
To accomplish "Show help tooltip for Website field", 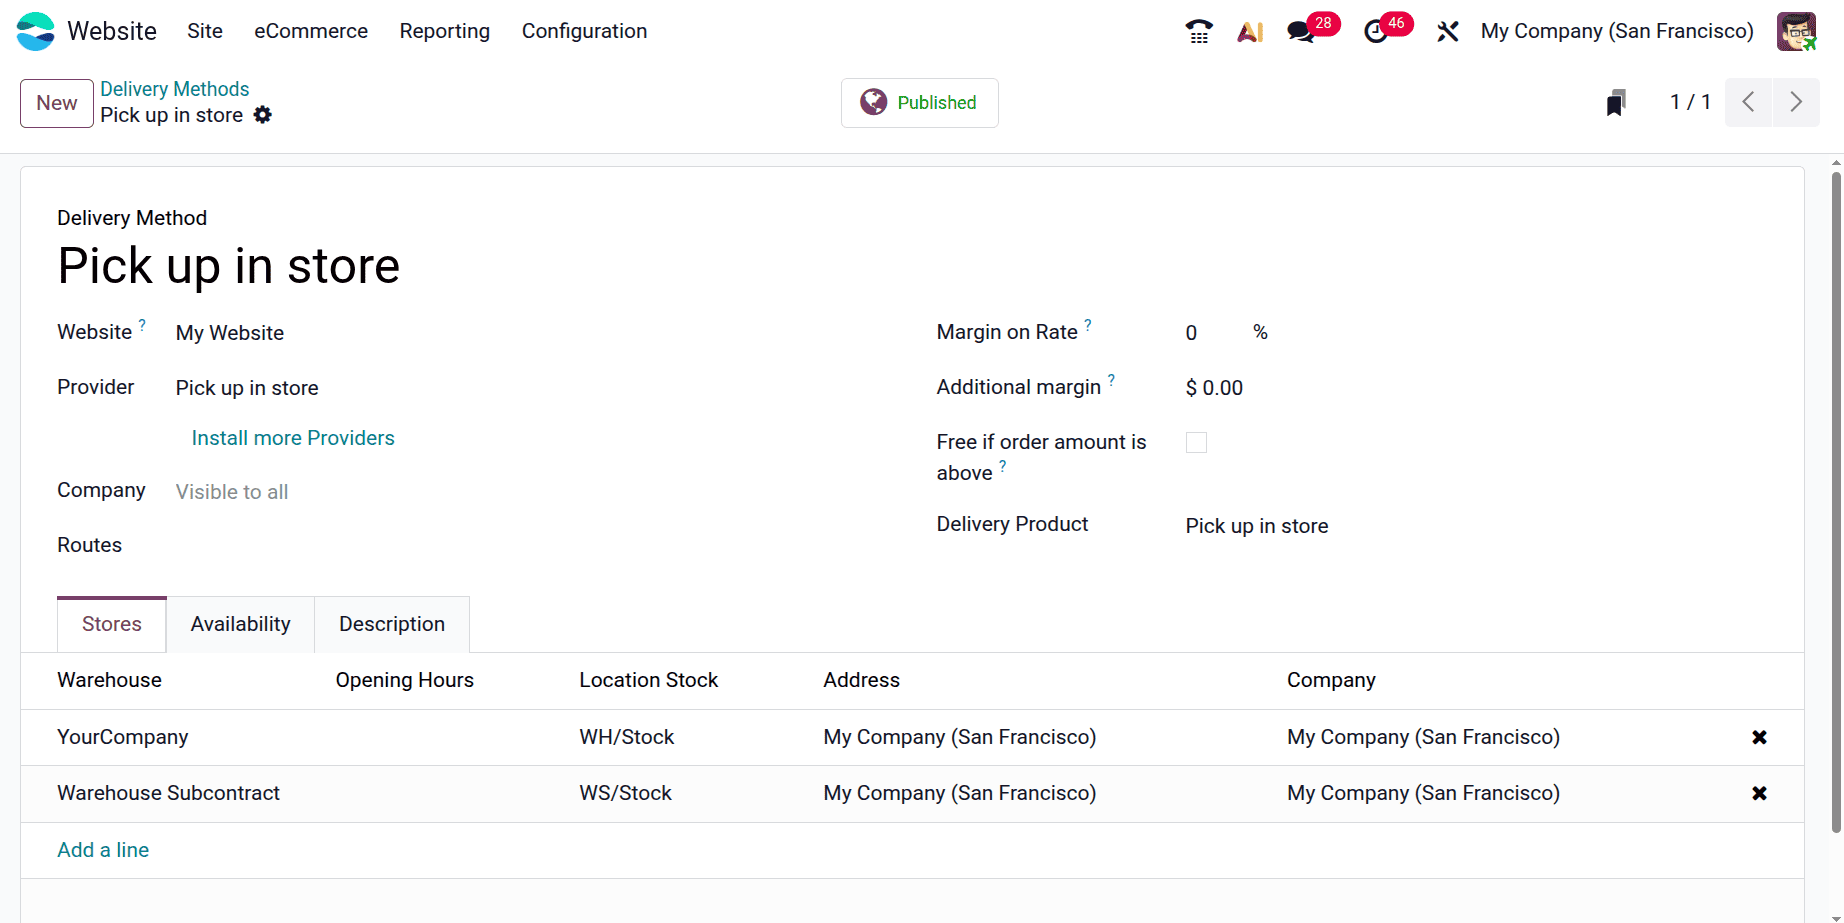I will pos(142,324).
